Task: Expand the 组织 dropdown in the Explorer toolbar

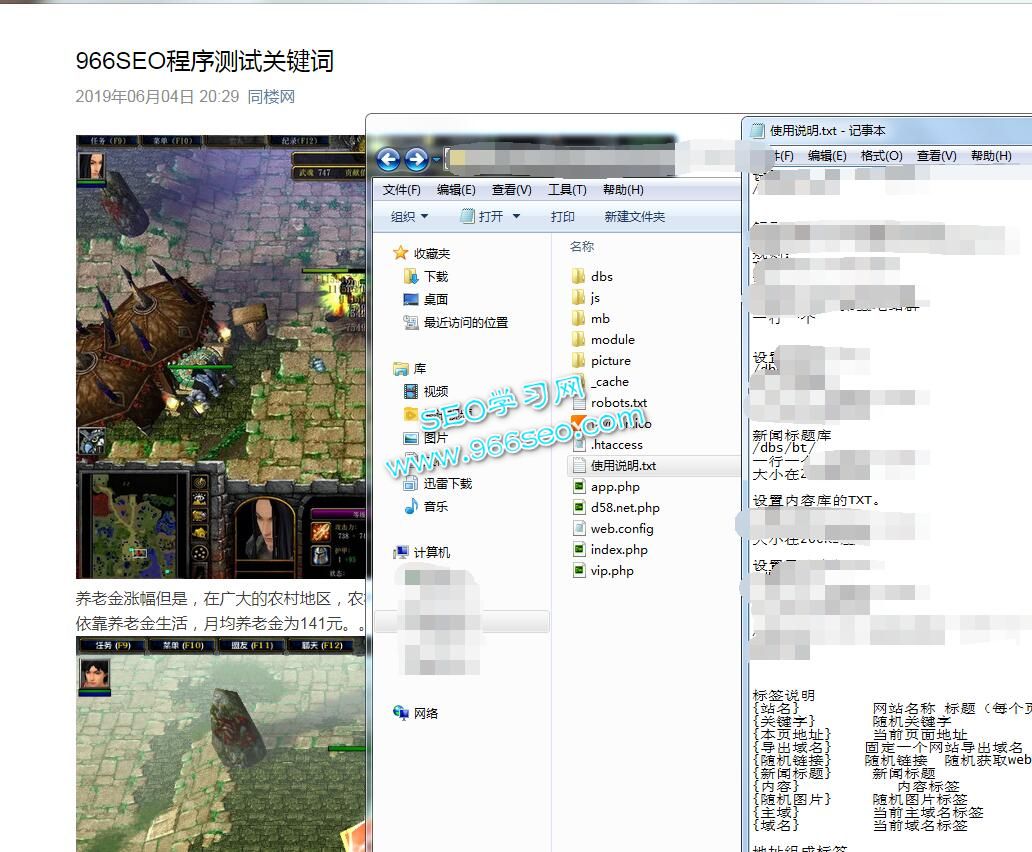Action: [x=409, y=216]
